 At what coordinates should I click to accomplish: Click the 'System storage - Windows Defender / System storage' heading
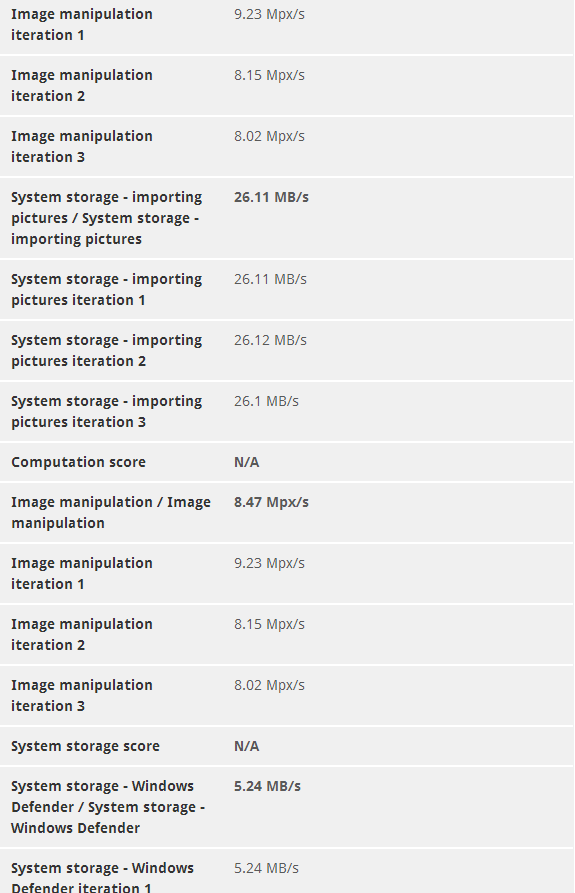pyautogui.click(x=108, y=807)
